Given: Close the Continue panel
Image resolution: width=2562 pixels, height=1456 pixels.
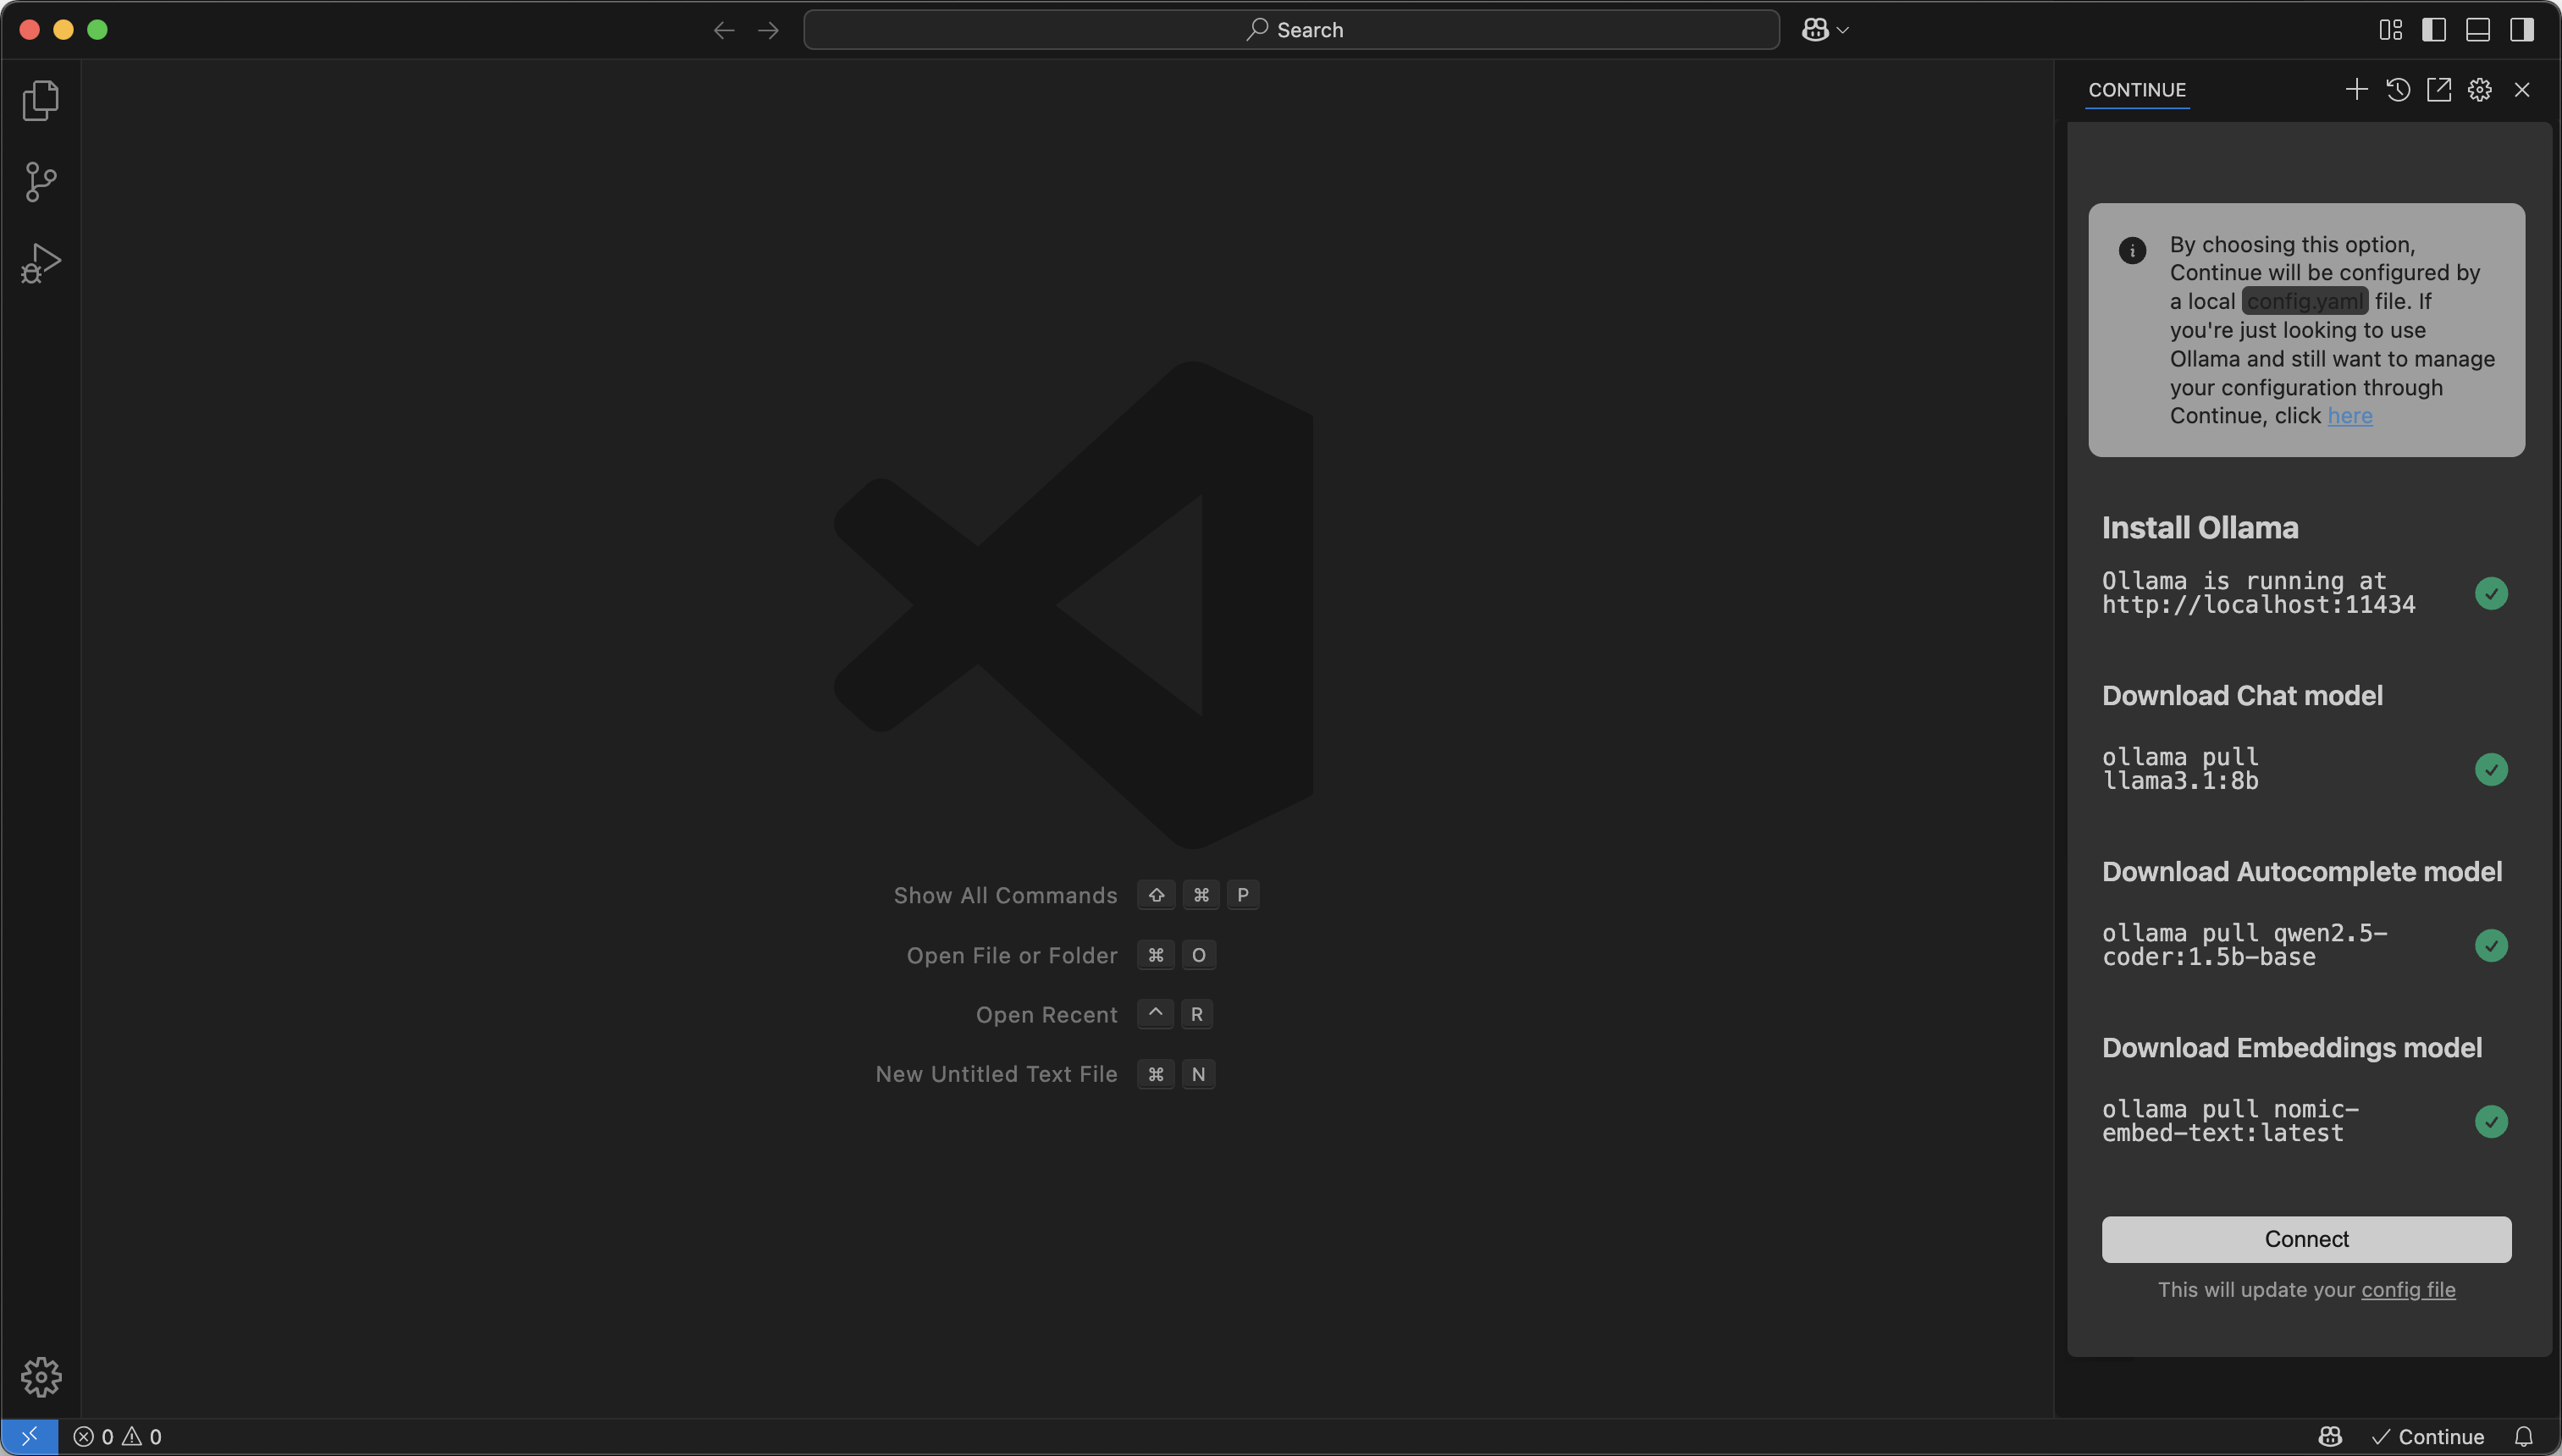Looking at the screenshot, I should pyautogui.click(x=2522, y=90).
